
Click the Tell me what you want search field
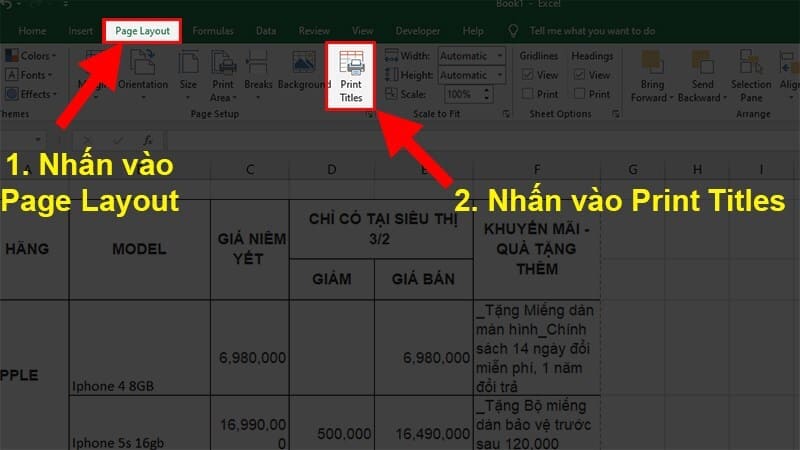pos(592,31)
